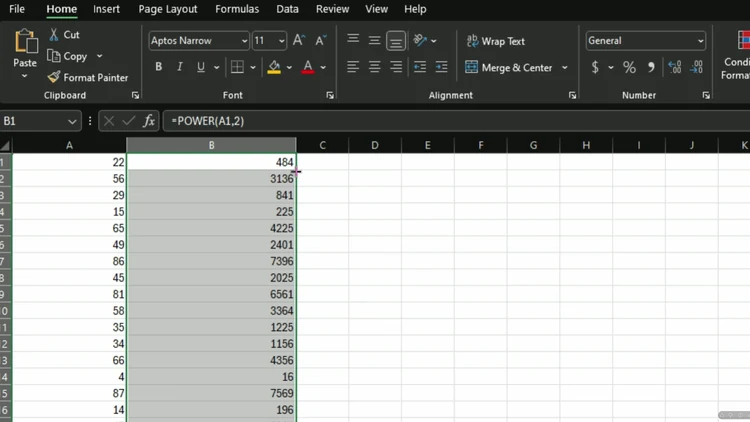The height and width of the screenshot is (422, 750).
Task: Select column C header
Action: [322, 145]
